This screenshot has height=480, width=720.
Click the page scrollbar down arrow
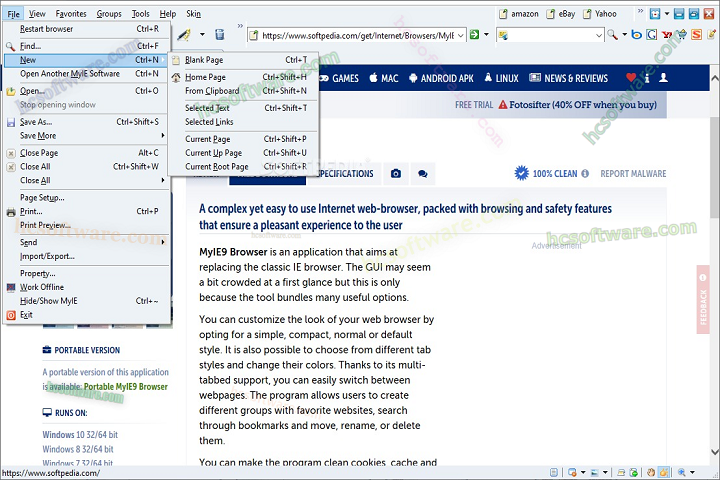coord(714,452)
